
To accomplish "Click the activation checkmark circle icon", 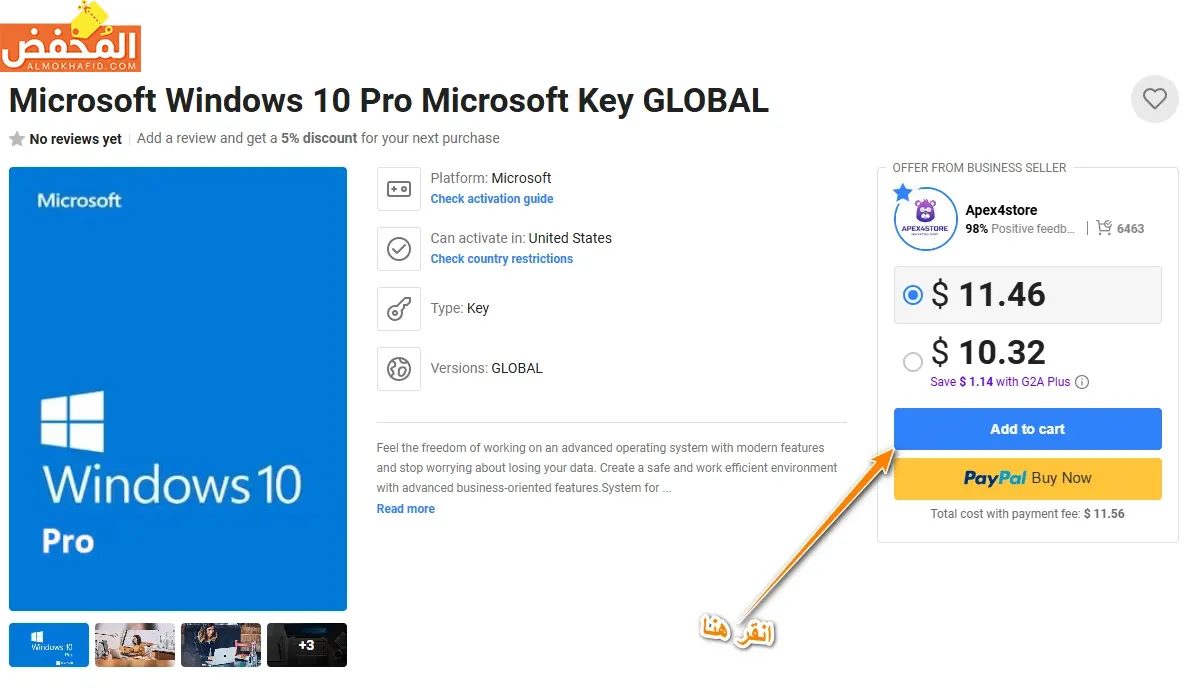I will 399,249.
